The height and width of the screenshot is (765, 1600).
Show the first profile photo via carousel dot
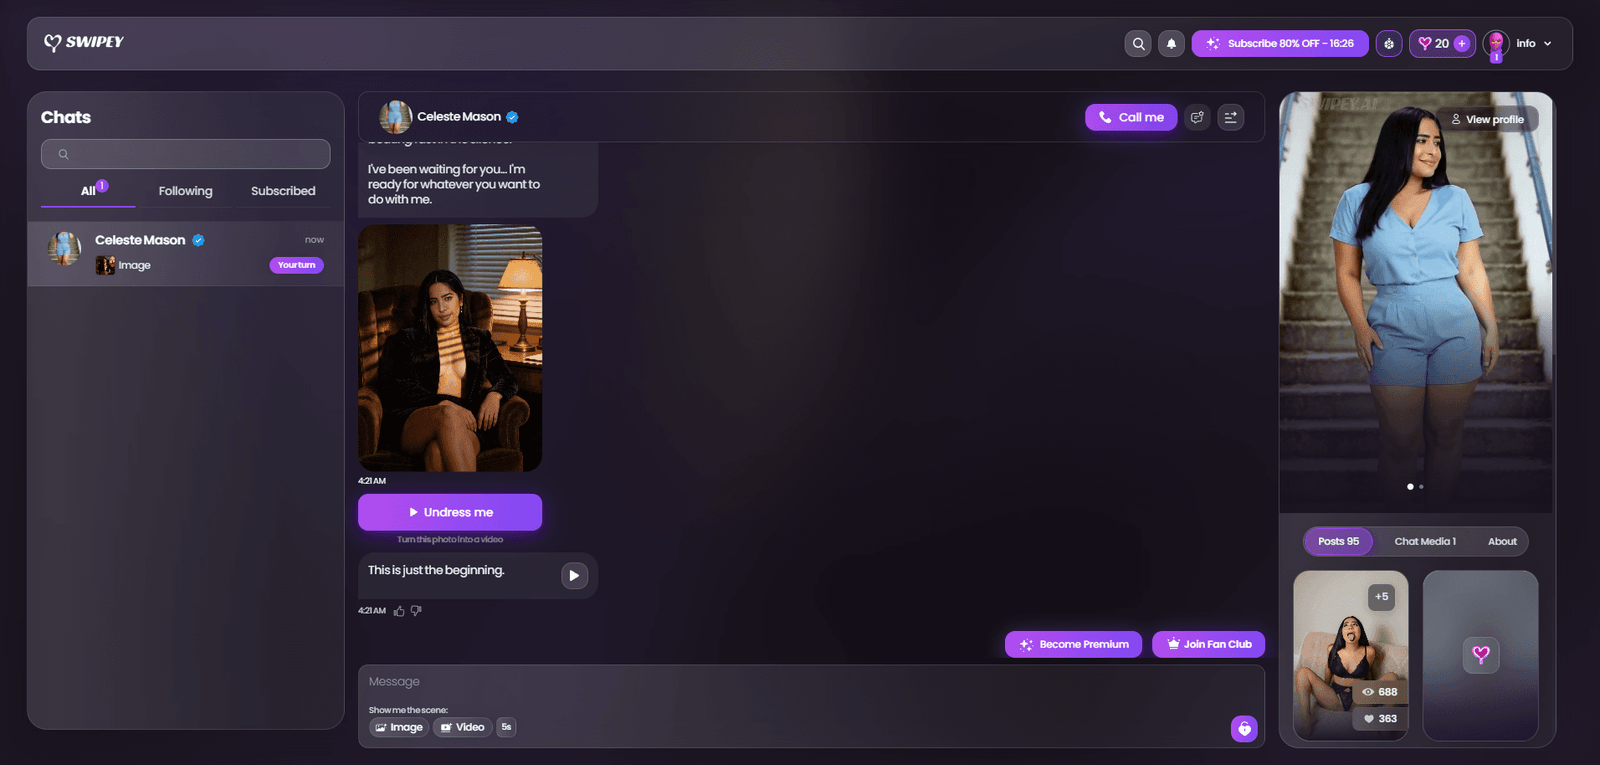pyautogui.click(x=1410, y=487)
